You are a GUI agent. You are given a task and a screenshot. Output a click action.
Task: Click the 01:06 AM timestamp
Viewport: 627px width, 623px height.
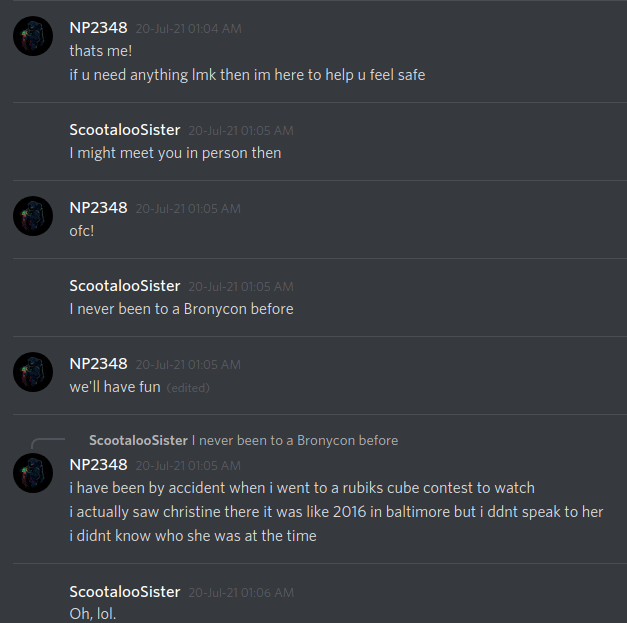241,593
